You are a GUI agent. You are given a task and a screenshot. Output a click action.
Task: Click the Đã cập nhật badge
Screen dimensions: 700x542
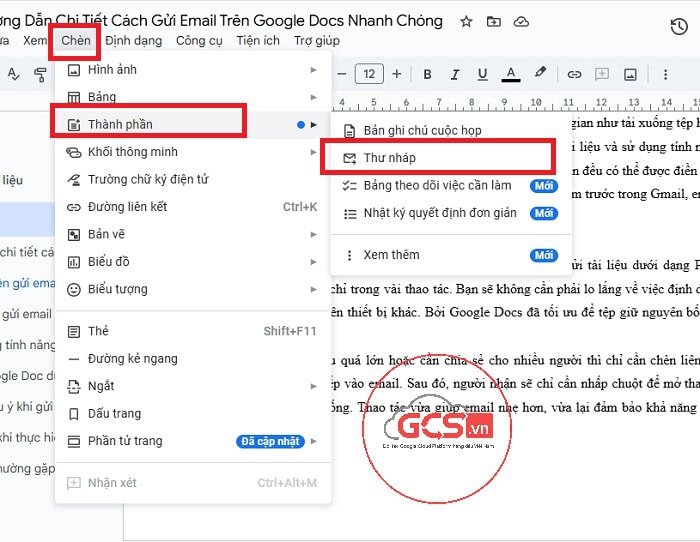pyautogui.click(x=270, y=441)
